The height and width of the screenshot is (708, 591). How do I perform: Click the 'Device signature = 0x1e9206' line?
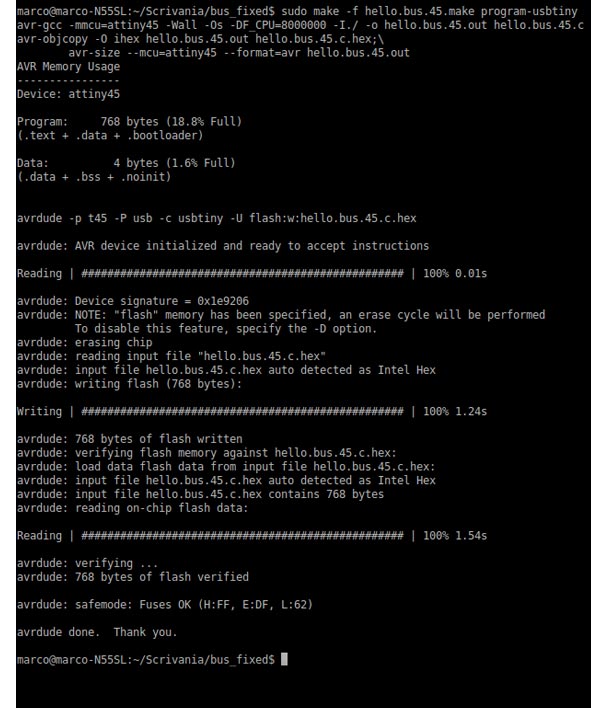(133, 301)
